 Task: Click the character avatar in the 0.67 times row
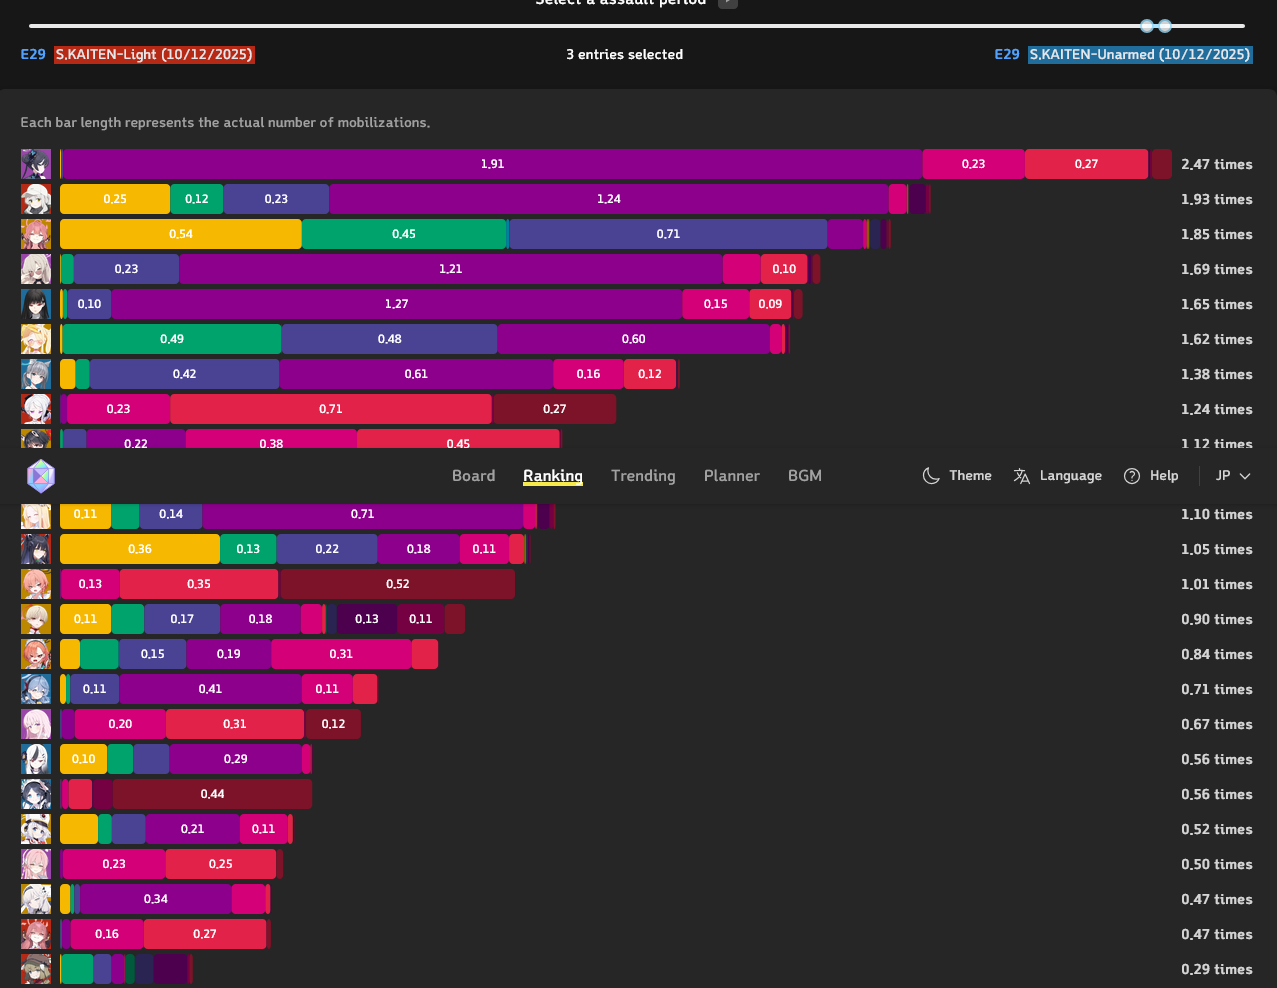tap(36, 724)
